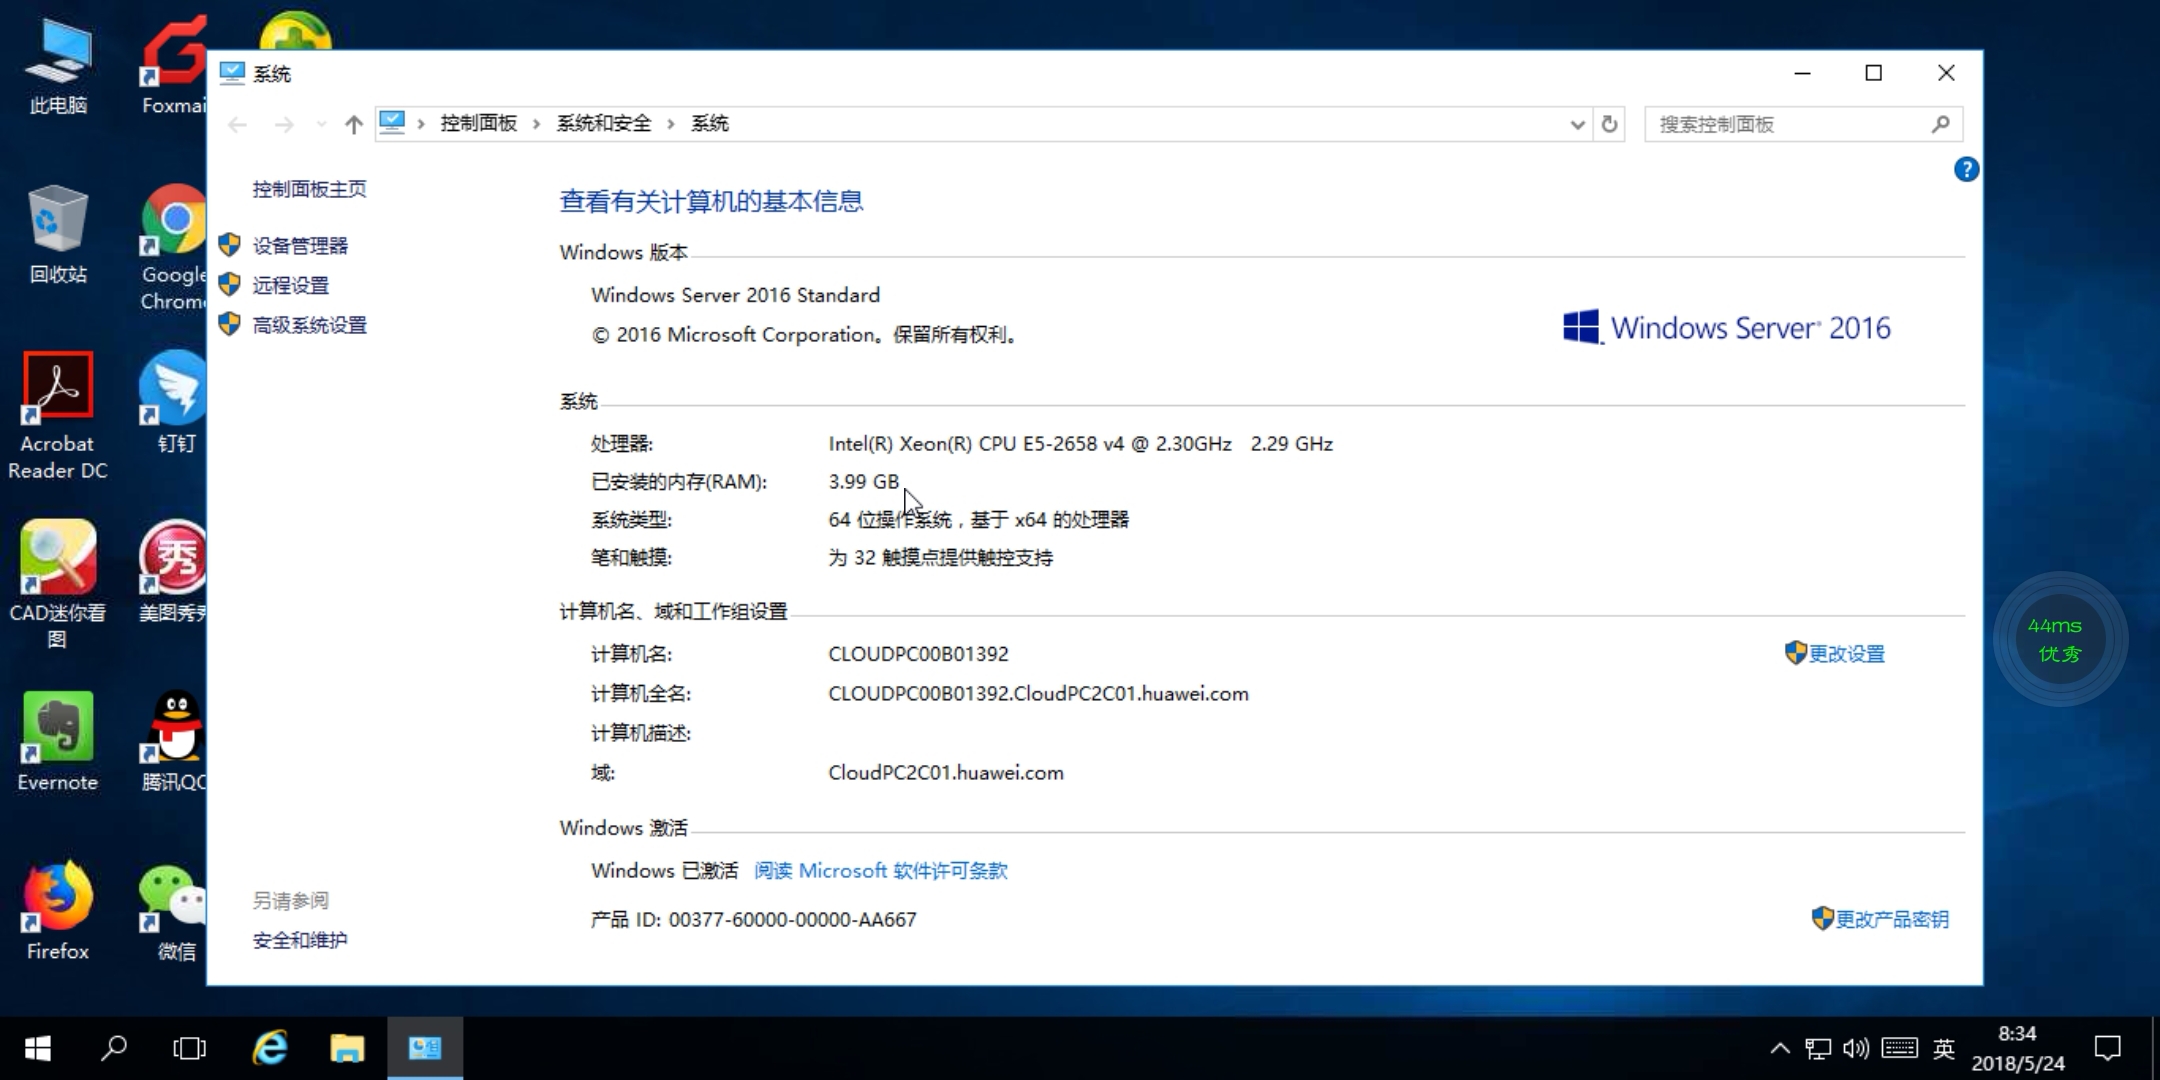The width and height of the screenshot is (2160, 1080).
Task: Click Change Settings (更改设置) link
Action: (1846, 654)
